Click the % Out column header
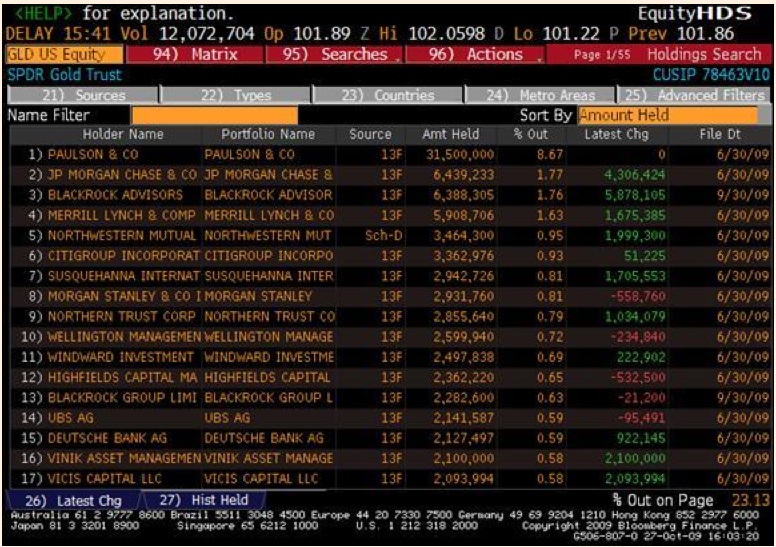The height and width of the screenshot is (547, 776). pos(531,134)
